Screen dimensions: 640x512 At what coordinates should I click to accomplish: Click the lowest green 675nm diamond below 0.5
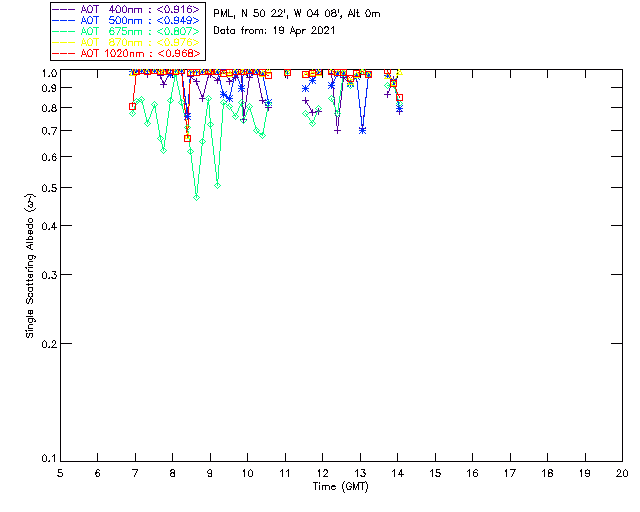pyautogui.click(x=197, y=198)
